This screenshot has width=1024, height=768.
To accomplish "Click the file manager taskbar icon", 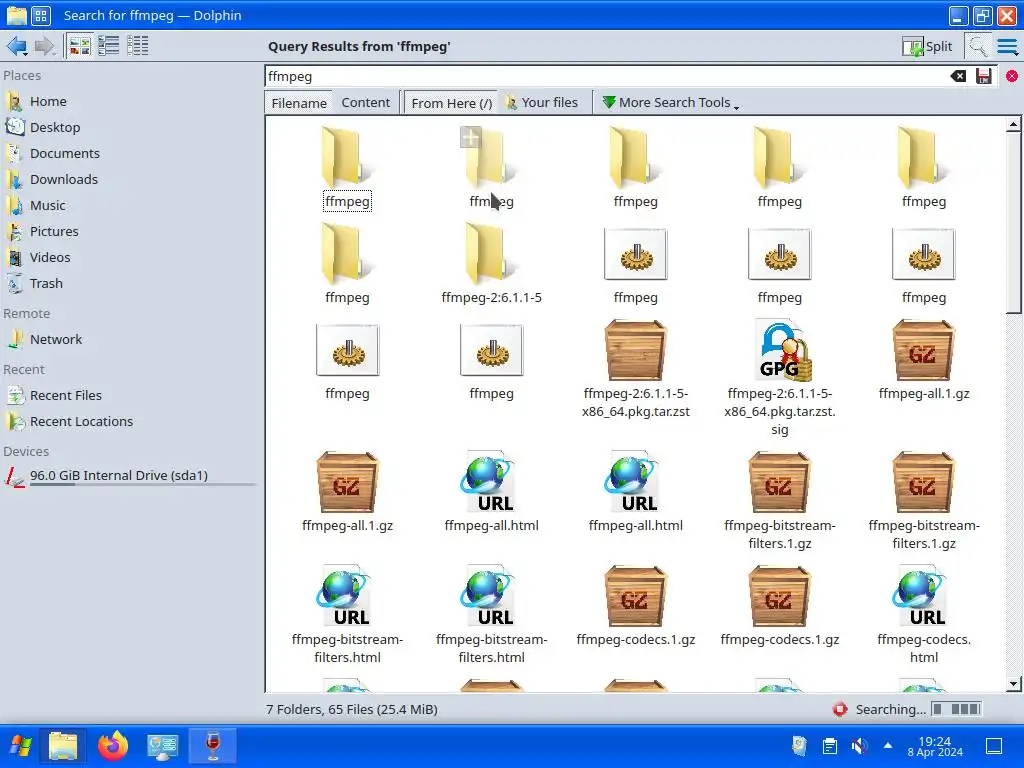I will [63, 746].
